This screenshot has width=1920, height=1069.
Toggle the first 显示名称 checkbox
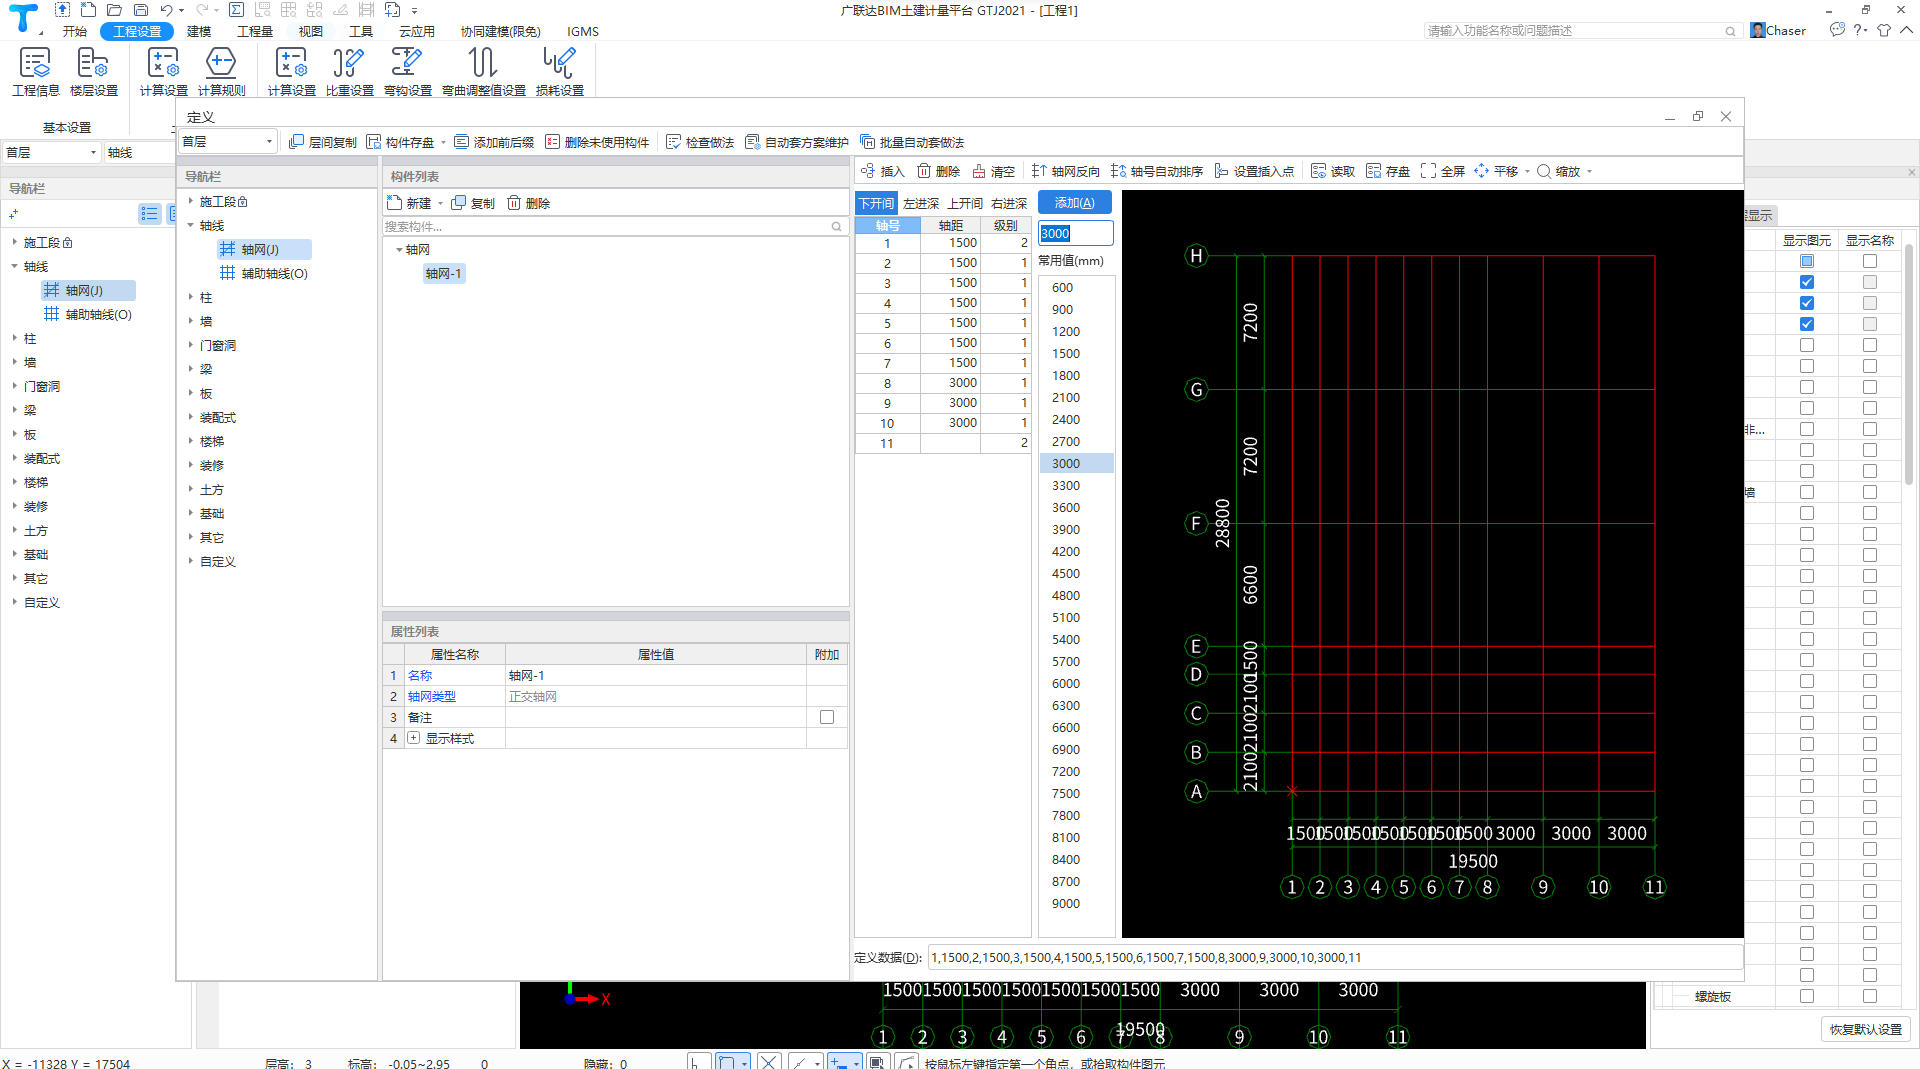coord(1870,261)
